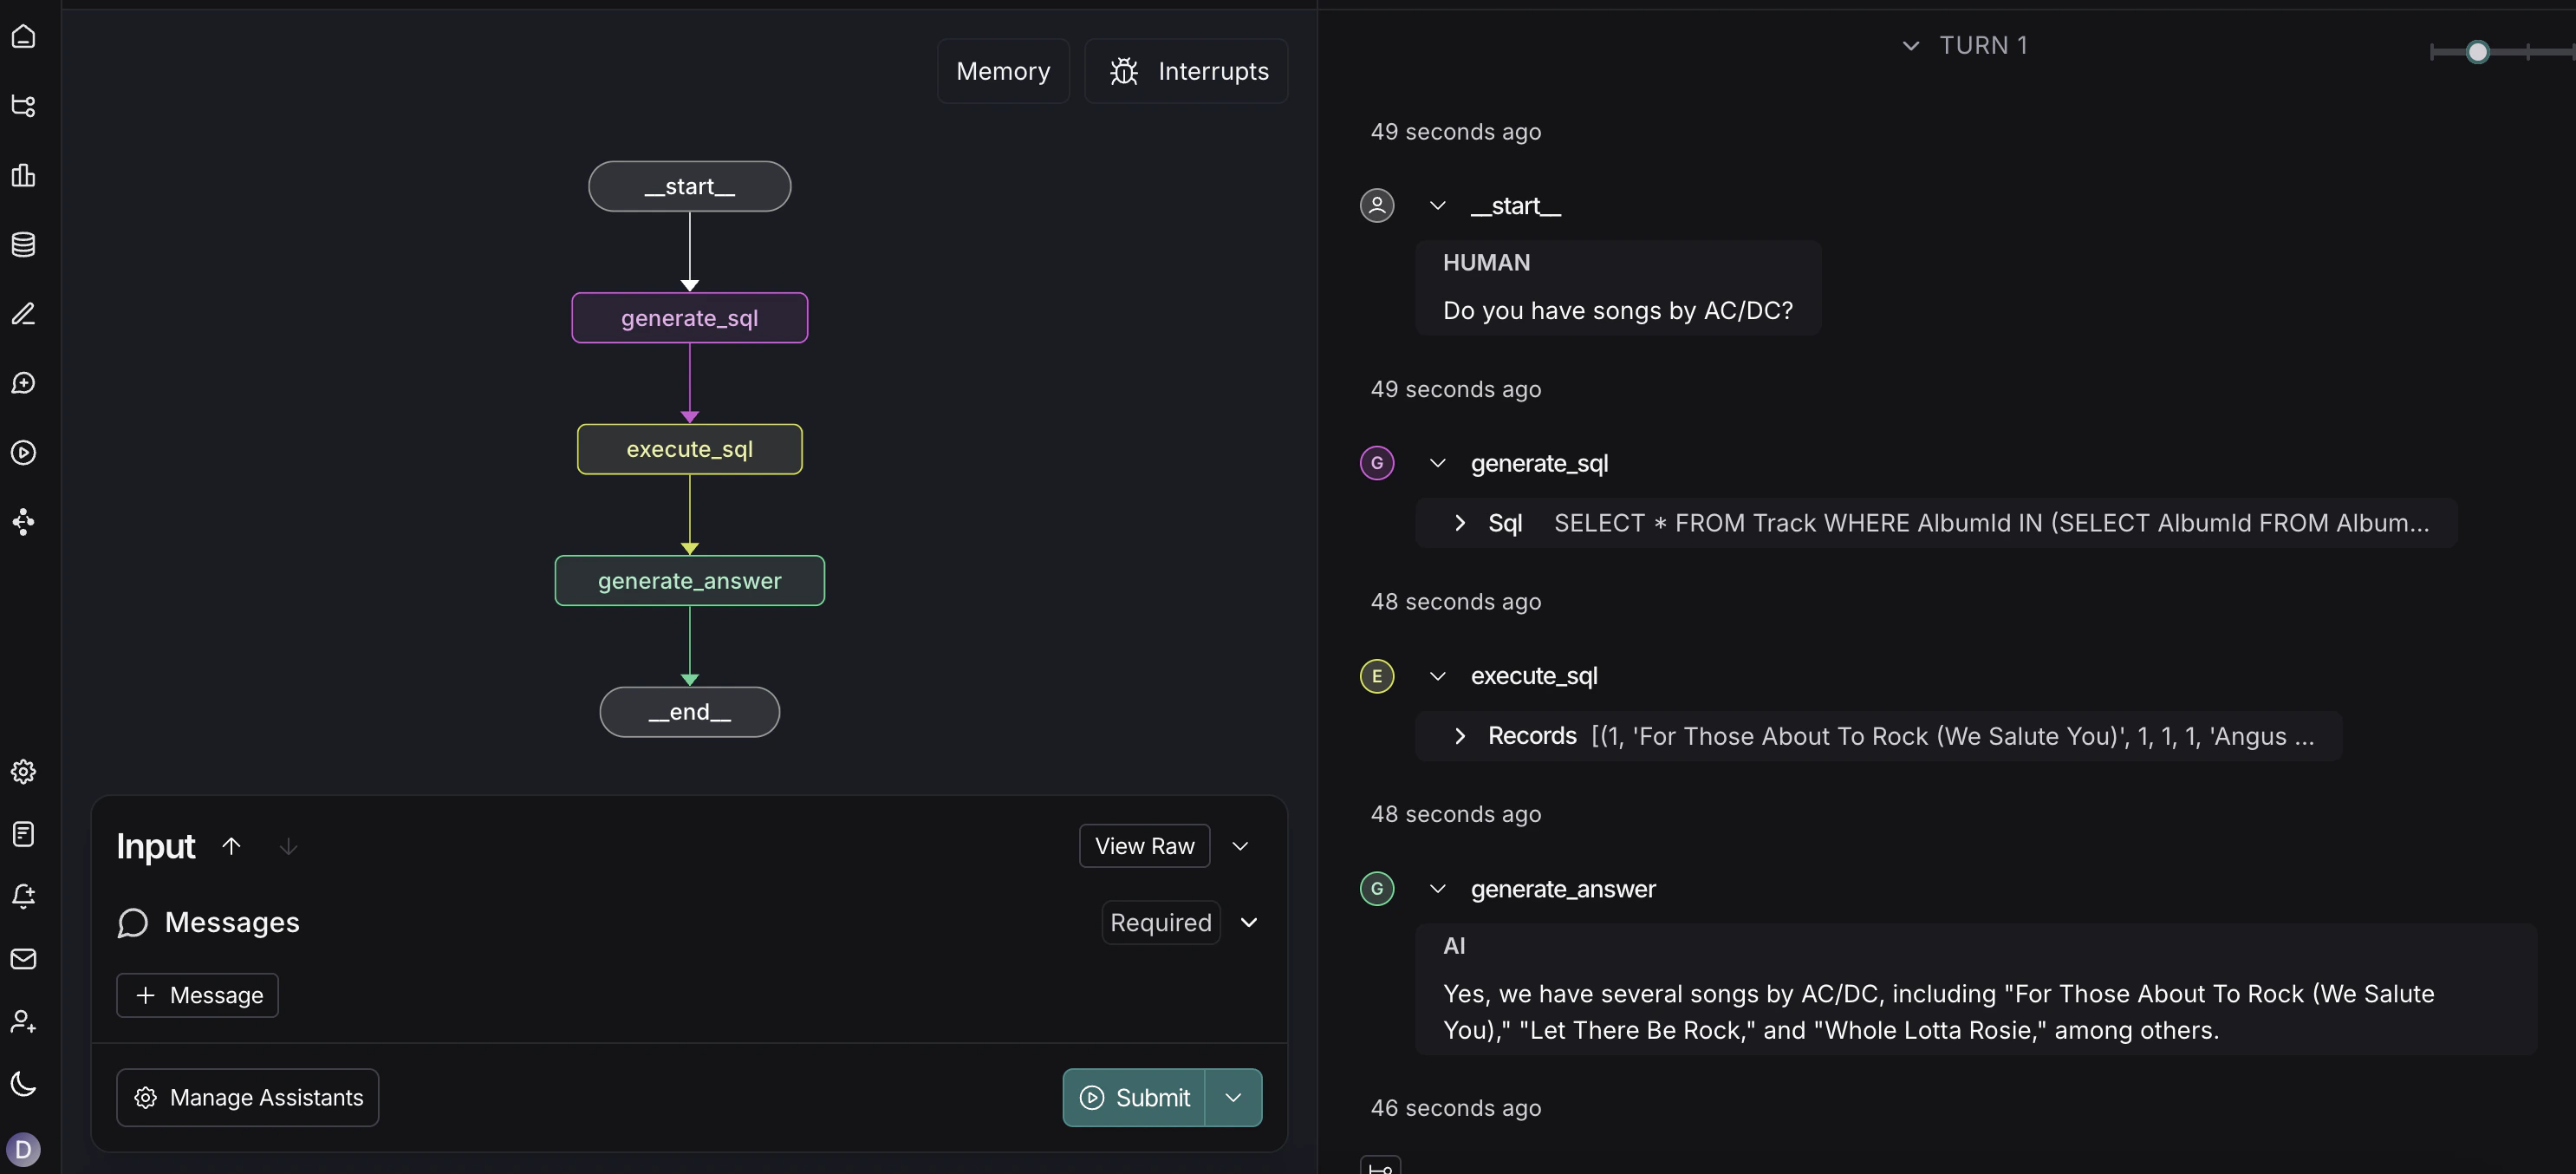Select the generate_answer node in the graph
Image resolution: width=2576 pixels, height=1174 pixels.
[689, 580]
